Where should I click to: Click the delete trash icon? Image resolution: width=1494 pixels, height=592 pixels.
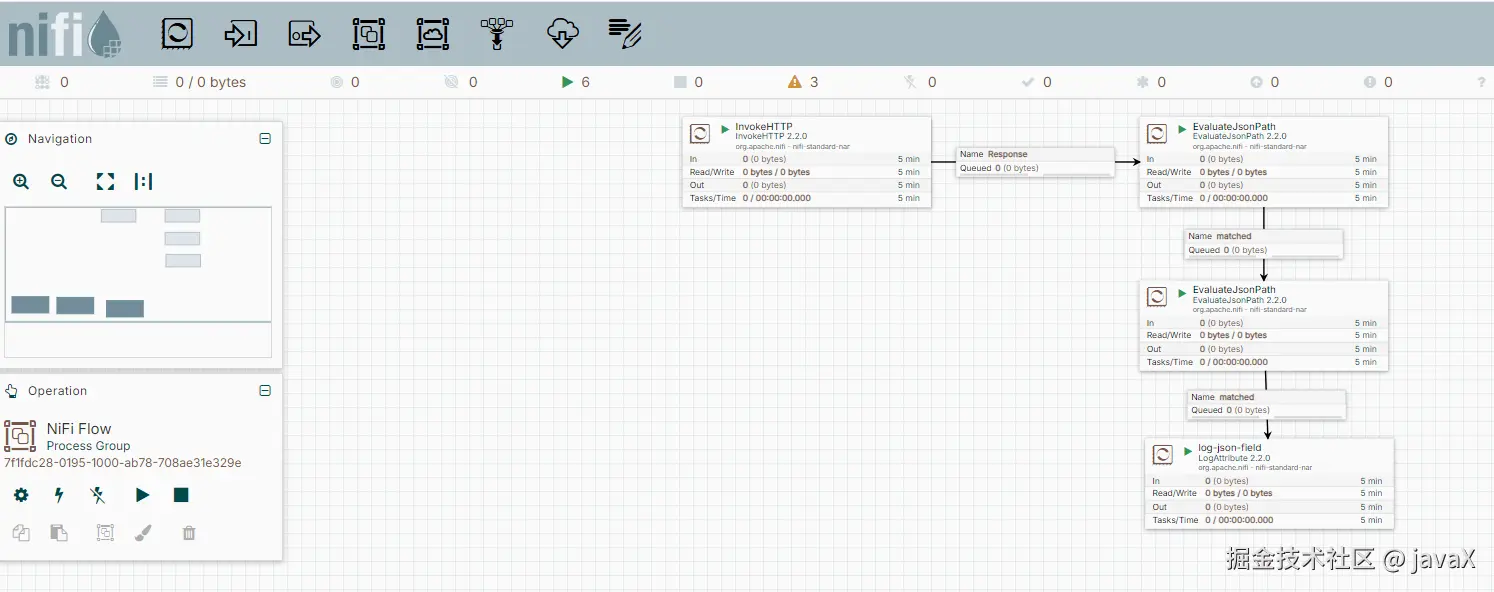click(189, 533)
